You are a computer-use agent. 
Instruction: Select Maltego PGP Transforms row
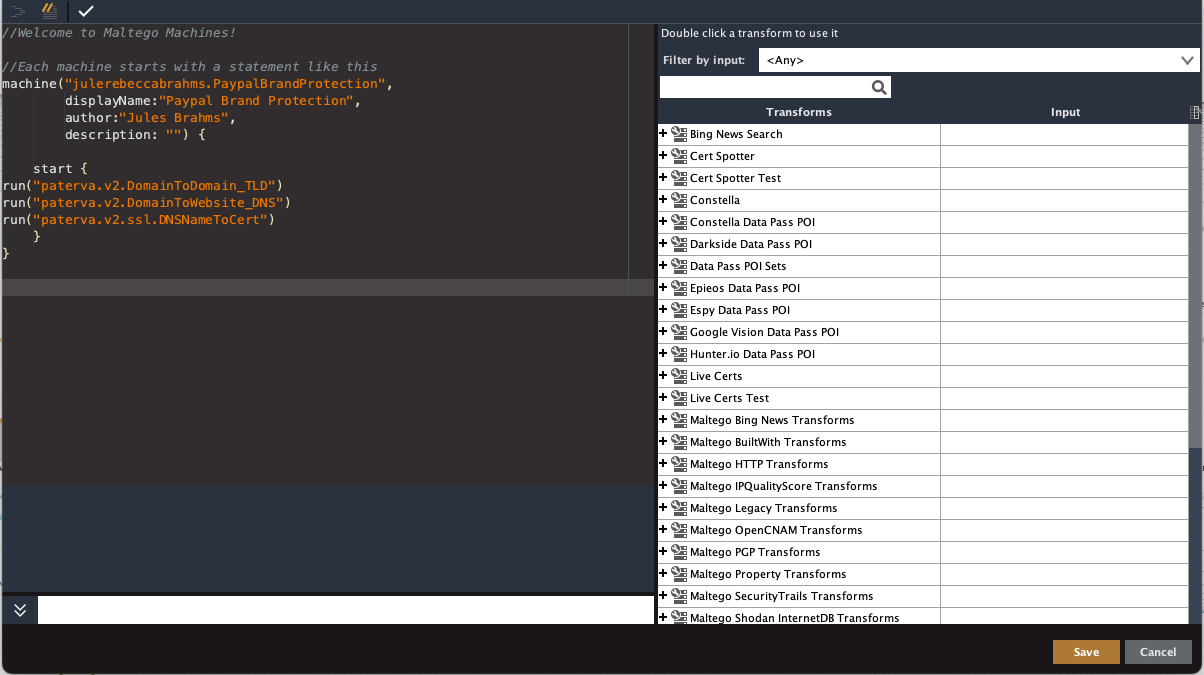(x=923, y=552)
